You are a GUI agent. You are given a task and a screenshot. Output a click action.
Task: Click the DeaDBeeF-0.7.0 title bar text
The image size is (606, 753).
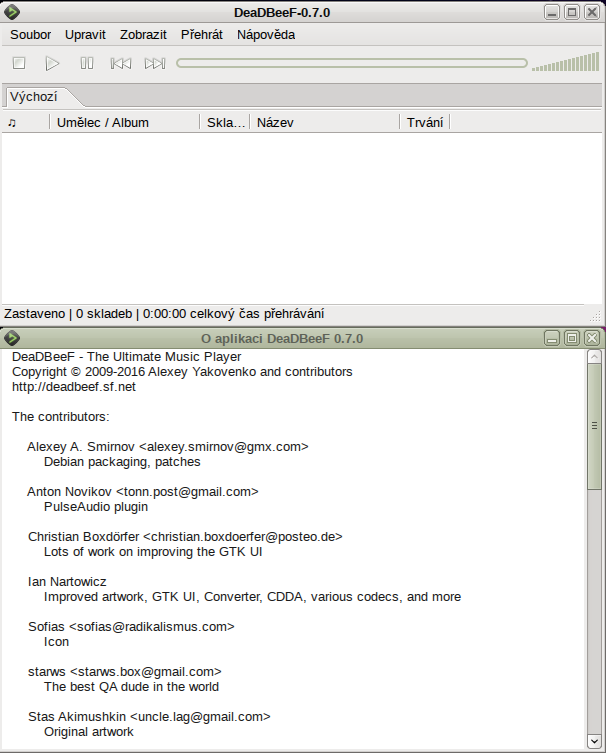point(282,12)
